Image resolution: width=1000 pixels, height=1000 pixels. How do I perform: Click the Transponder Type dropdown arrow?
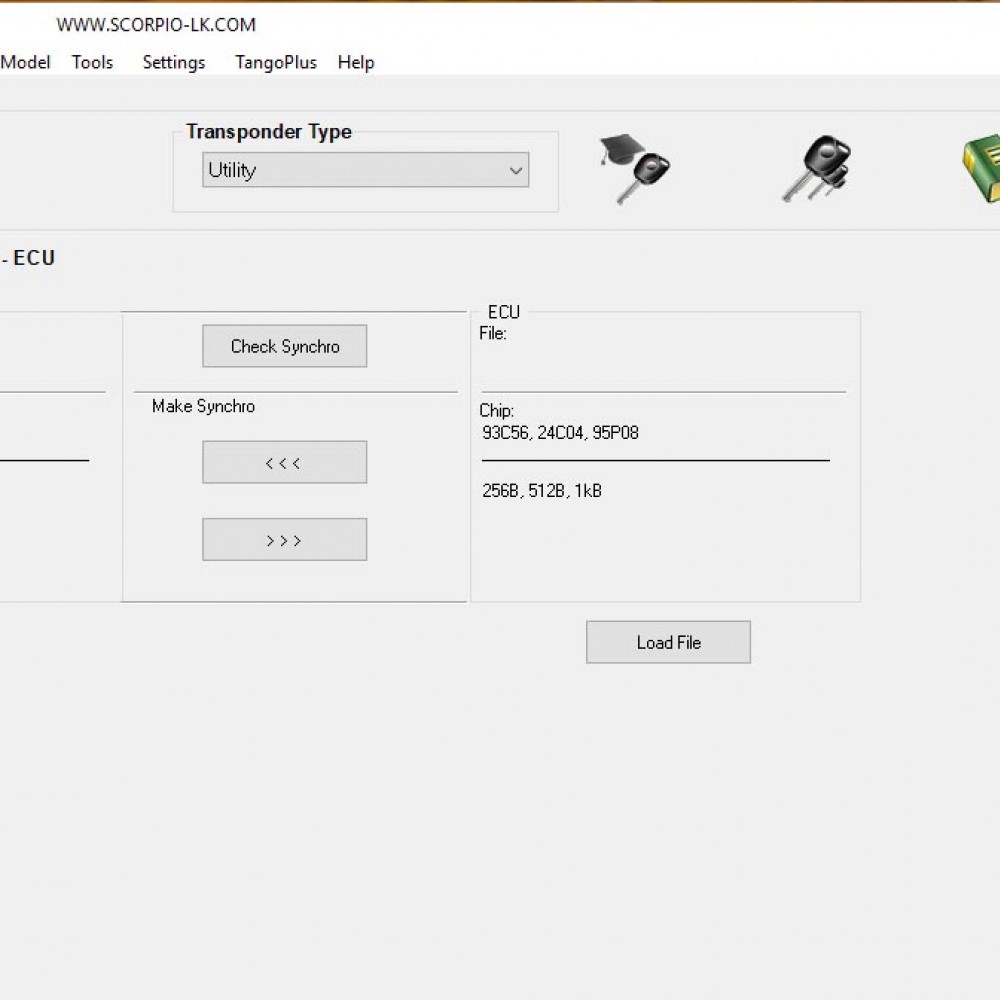coord(516,170)
